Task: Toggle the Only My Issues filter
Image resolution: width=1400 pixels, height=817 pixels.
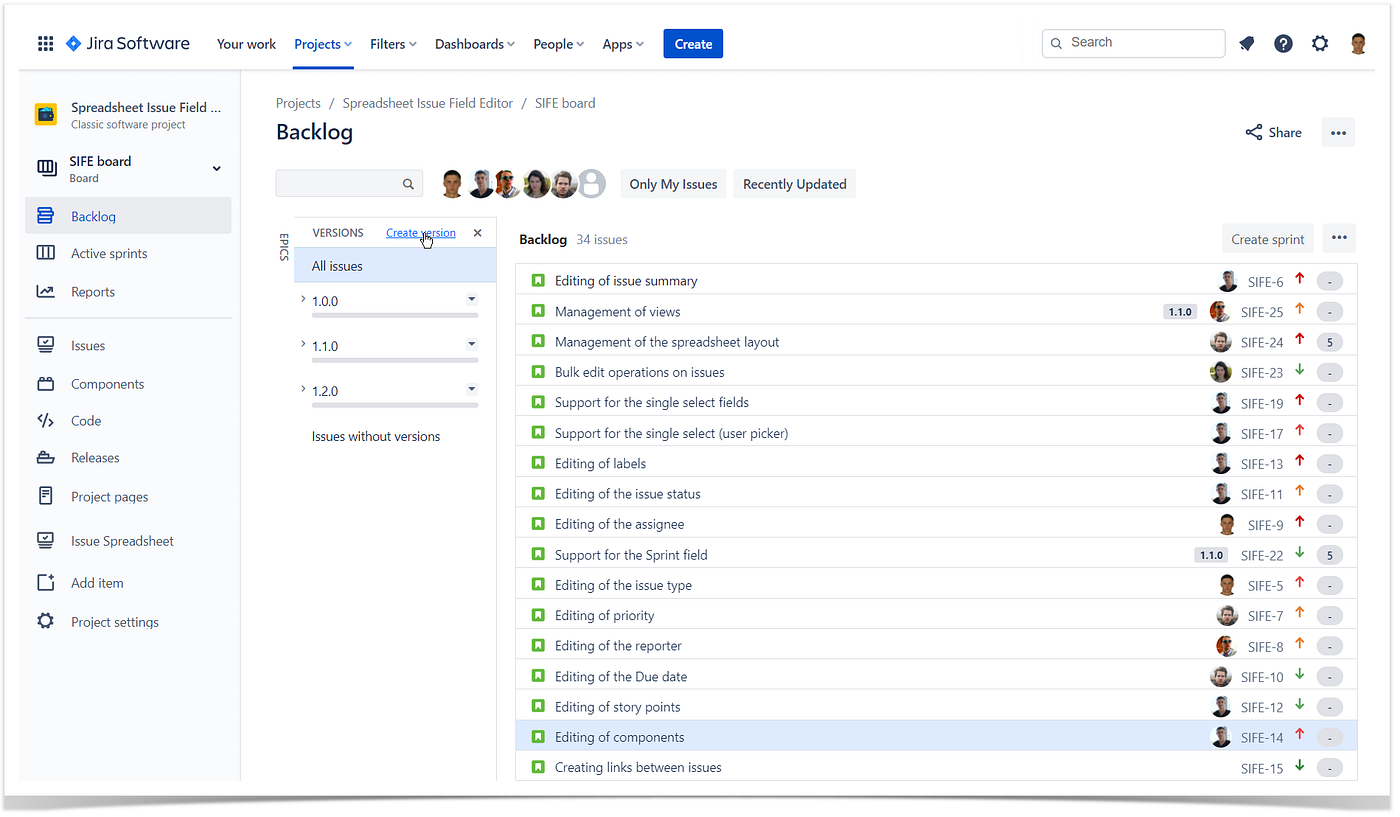Action: (x=673, y=184)
